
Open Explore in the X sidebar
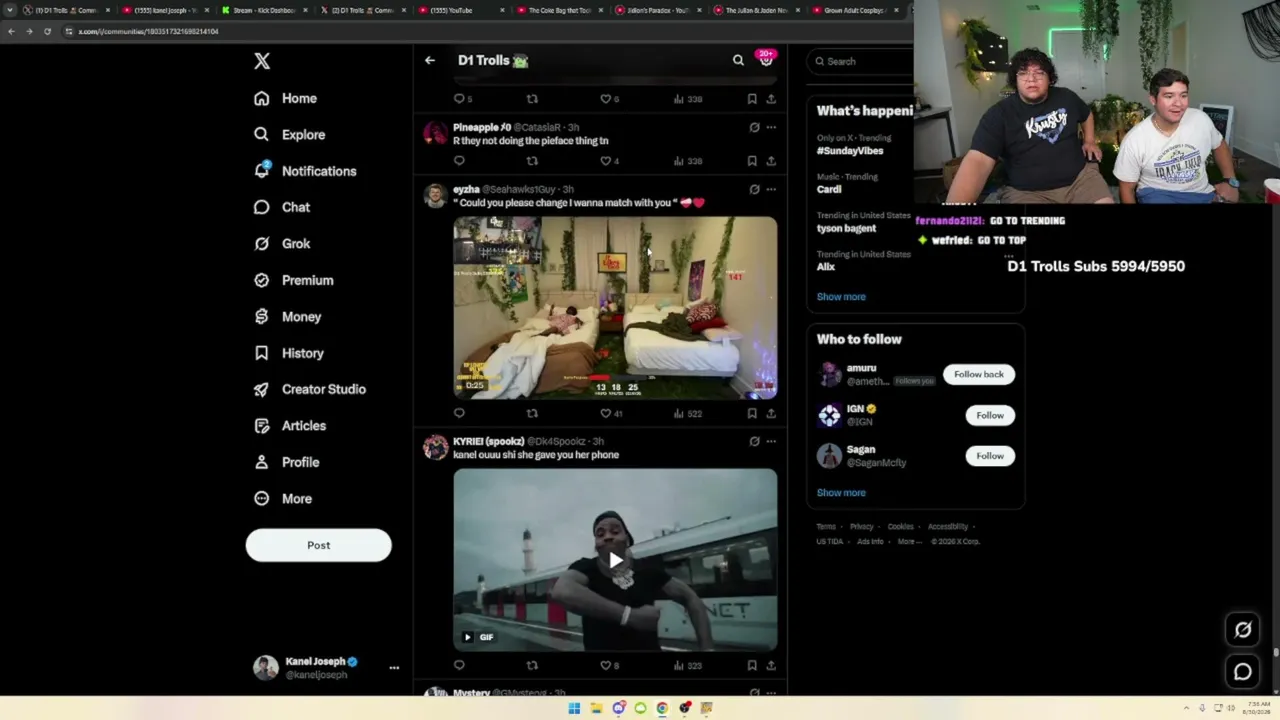click(x=289, y=134)
